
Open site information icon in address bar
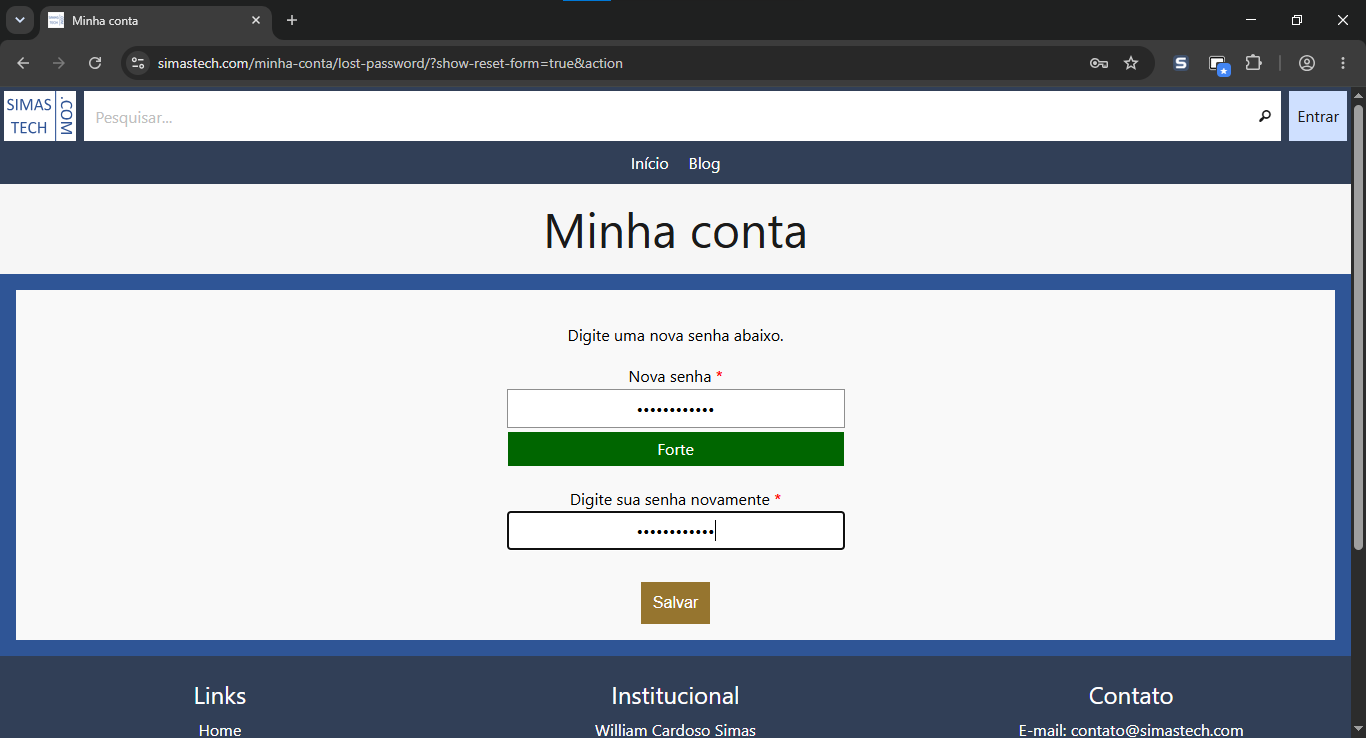139,63
